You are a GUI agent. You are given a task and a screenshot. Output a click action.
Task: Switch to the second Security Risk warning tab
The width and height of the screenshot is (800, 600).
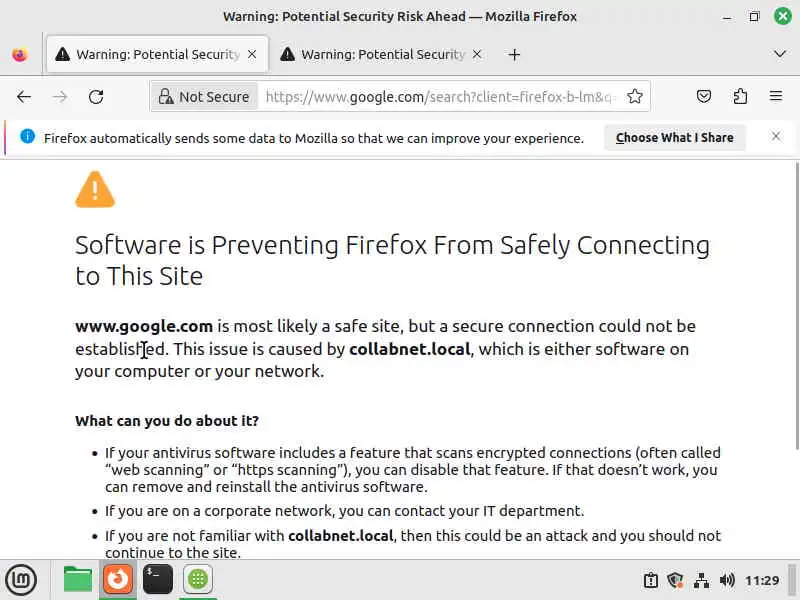375,55
